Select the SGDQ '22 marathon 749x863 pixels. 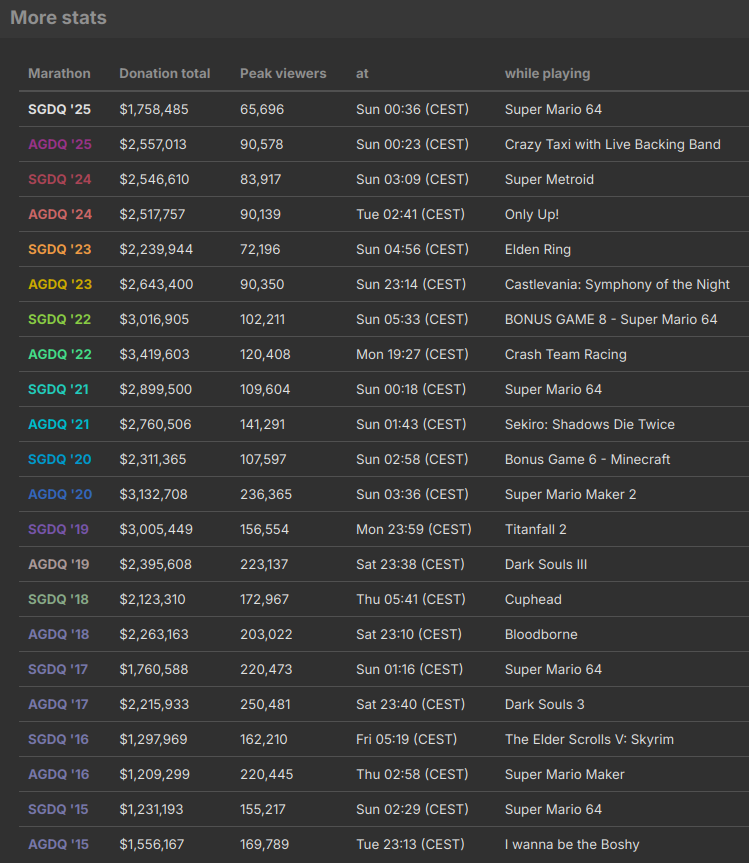coord(59,319)
